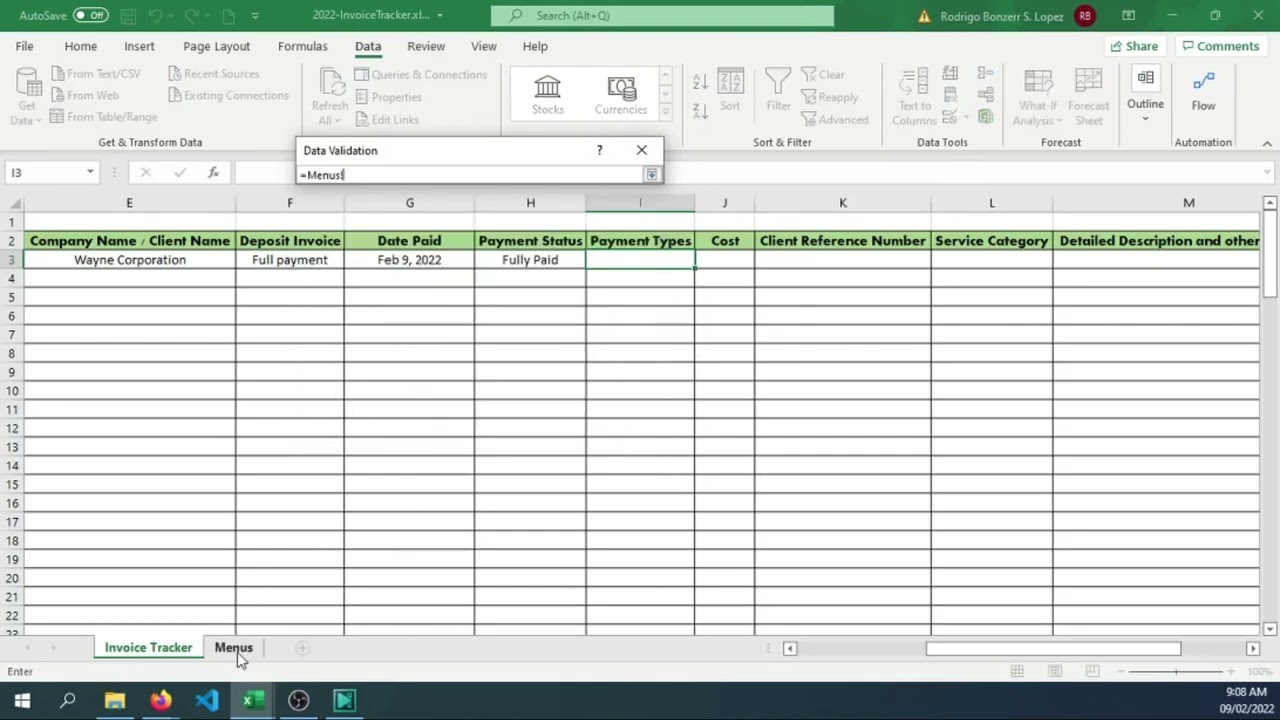Open the file name dropdown arrow
This screenshot has width=1280, height=720.
[x=439, y=15]
